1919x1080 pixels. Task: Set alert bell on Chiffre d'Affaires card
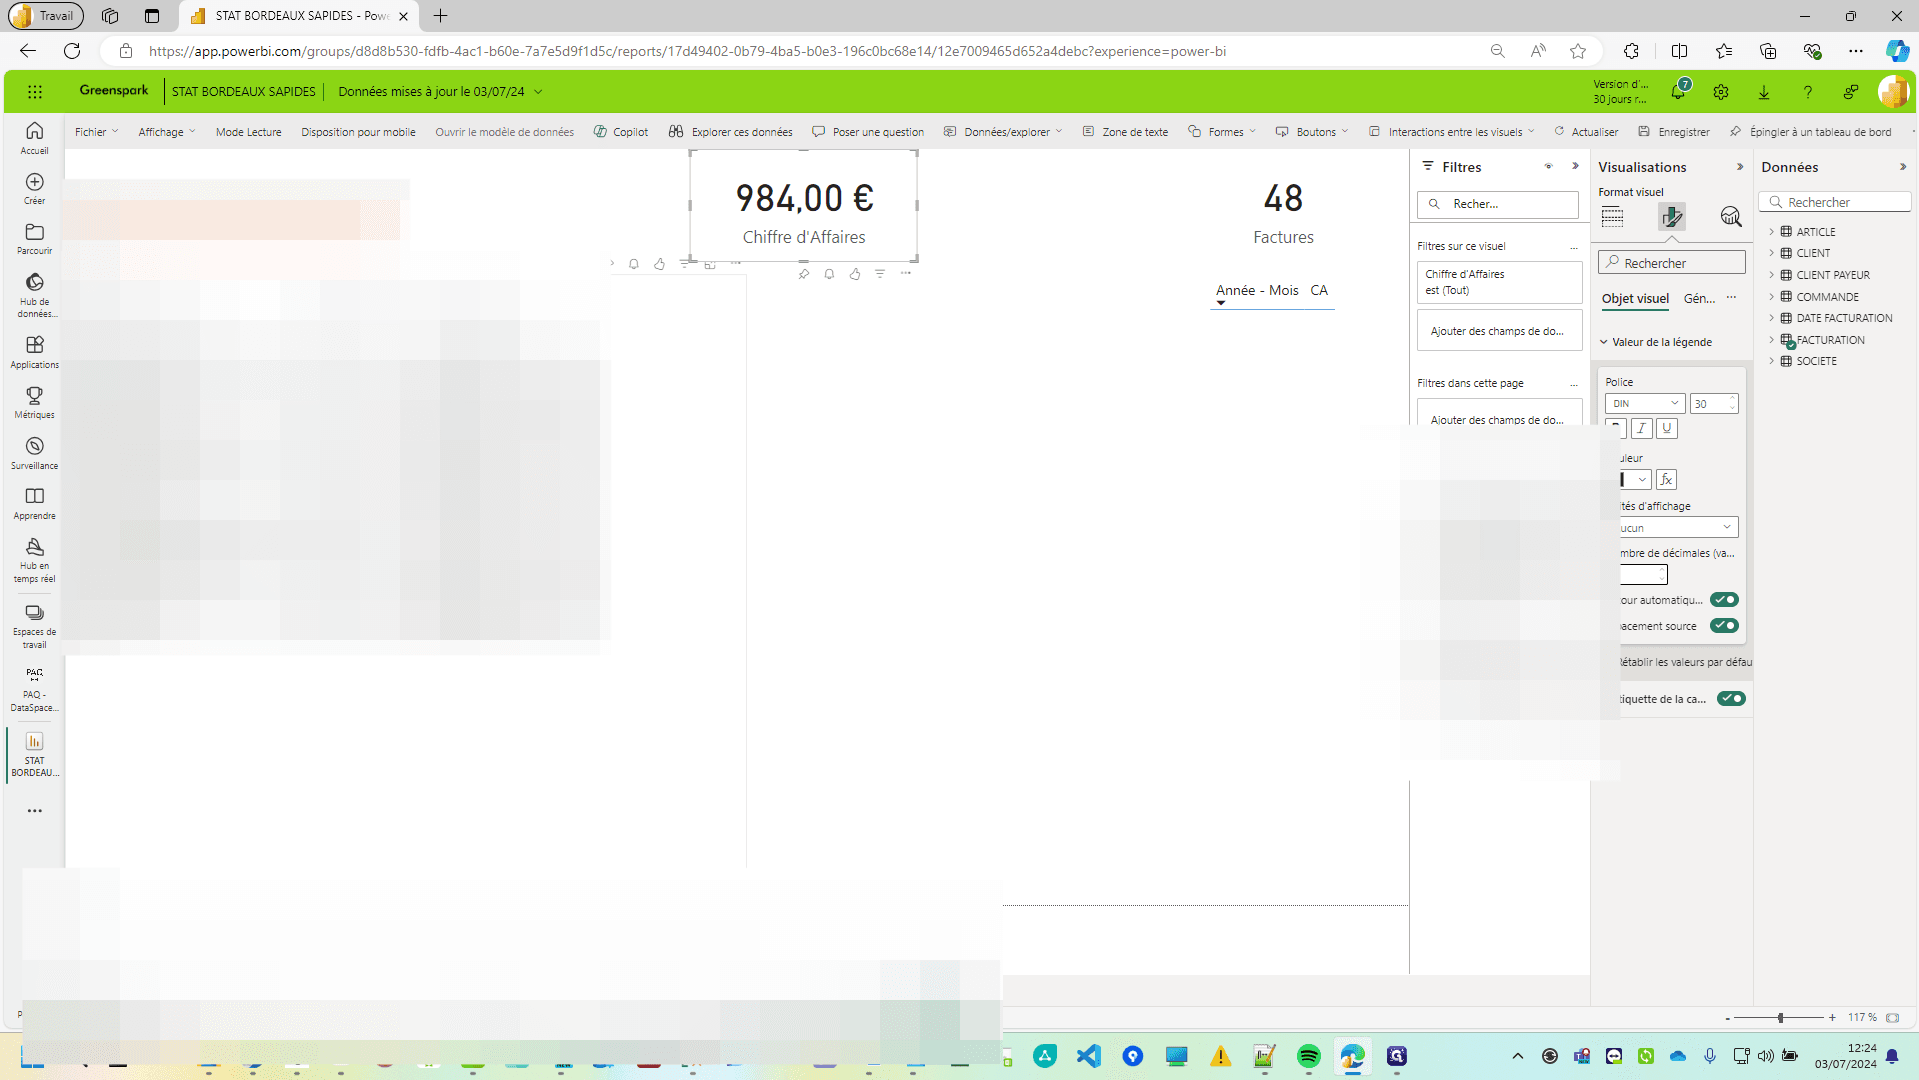click(829, 274)
